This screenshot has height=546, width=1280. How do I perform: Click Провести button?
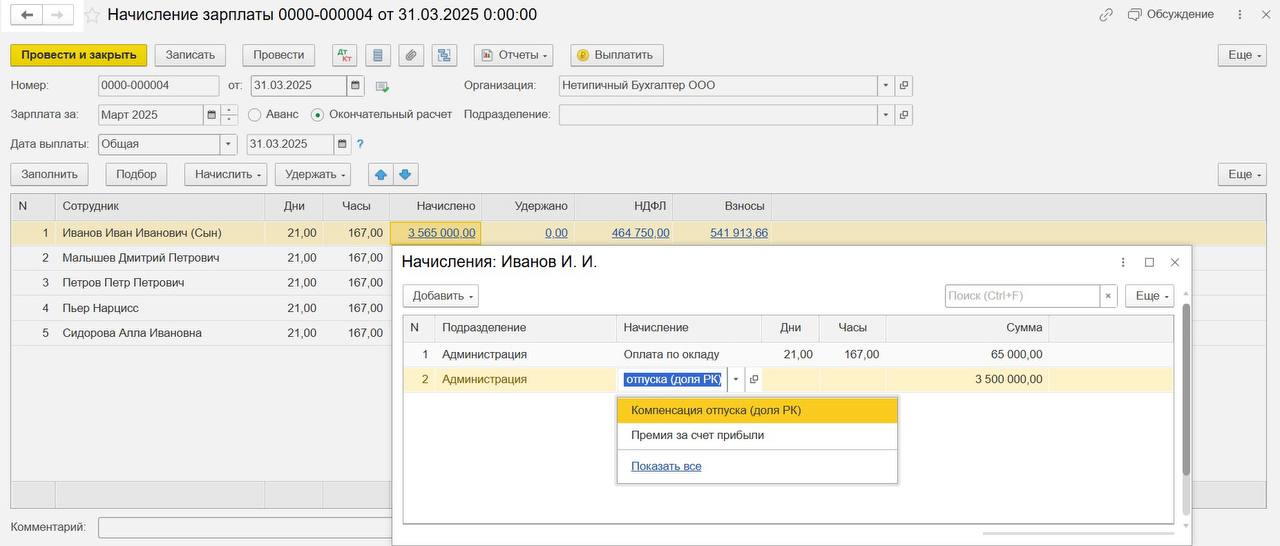coord(279,55)
